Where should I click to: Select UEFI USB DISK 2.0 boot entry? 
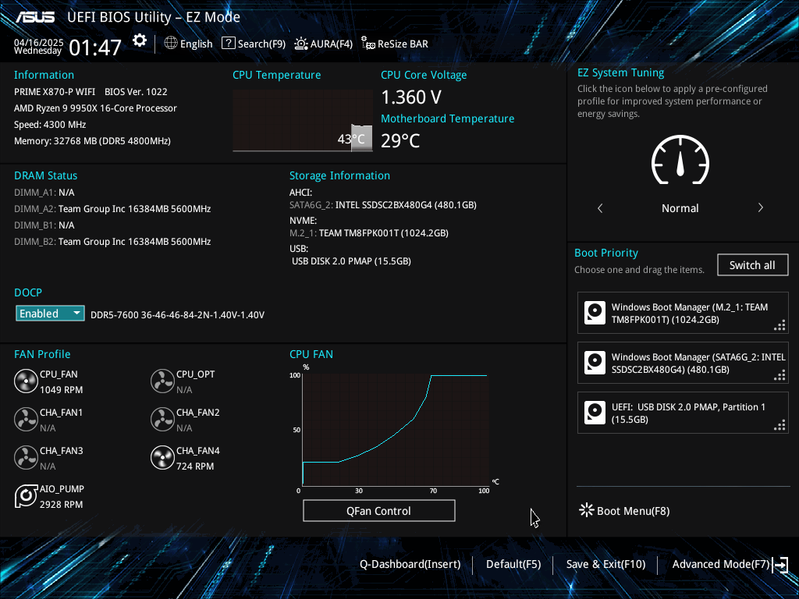(x=683, y=413)
